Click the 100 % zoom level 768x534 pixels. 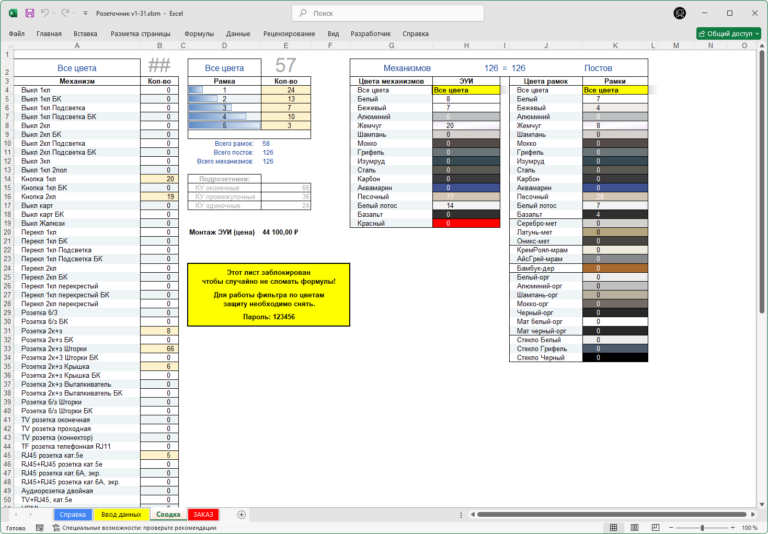(x=749, y=528)
